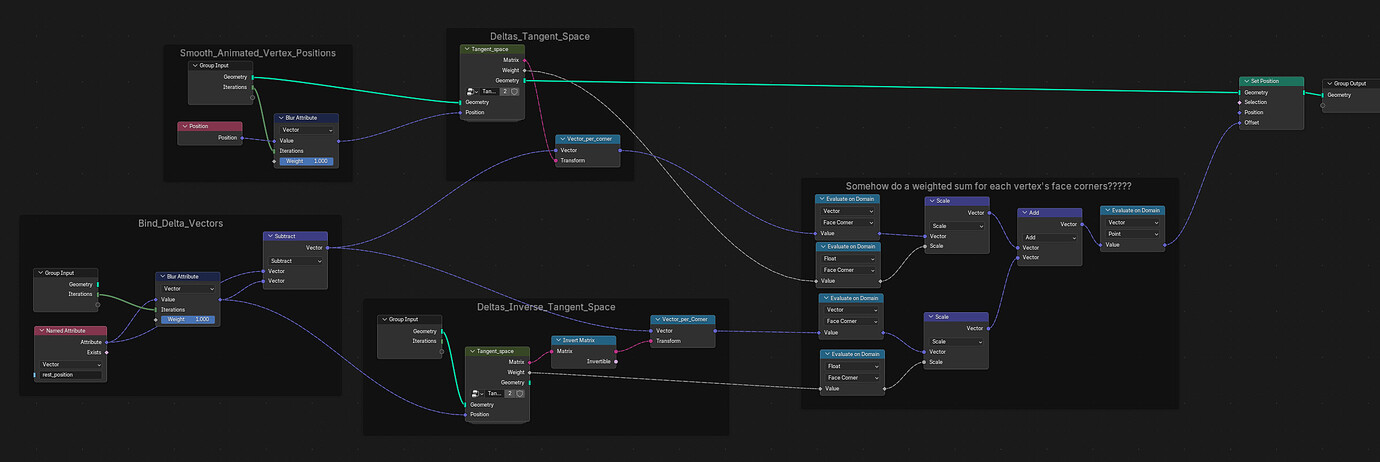Screen dimensions: 1380x462
Task: Toggle fake user shield in Deltas_Inverse_Tangent_Space Tangent_space node
Action: click(x=520, y=393)
